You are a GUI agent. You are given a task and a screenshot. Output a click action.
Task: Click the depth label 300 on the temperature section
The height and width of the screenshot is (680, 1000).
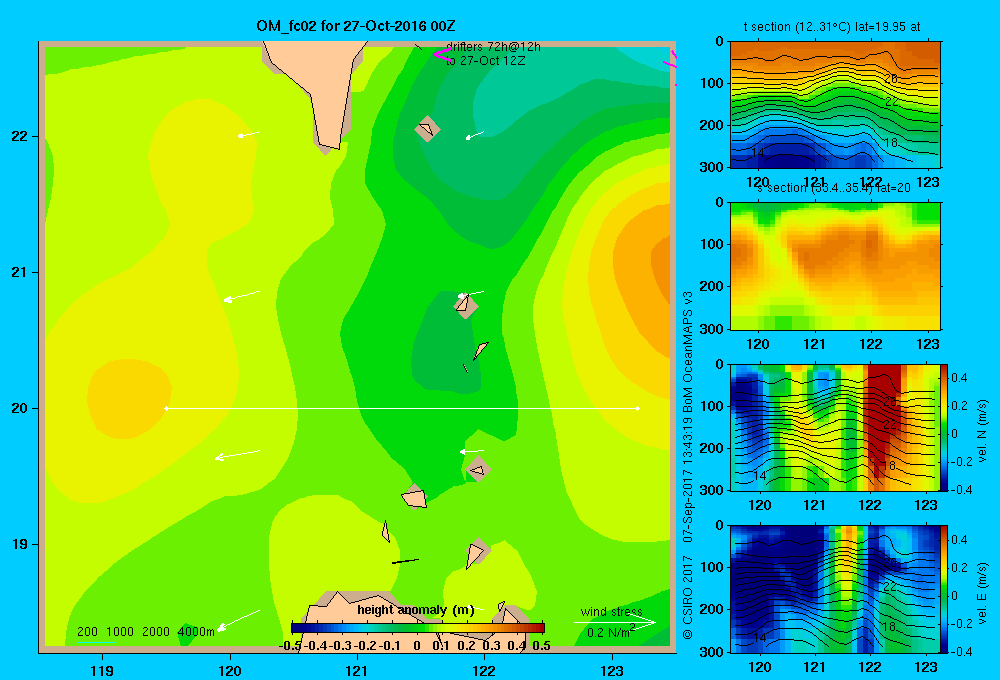[713, 166]
